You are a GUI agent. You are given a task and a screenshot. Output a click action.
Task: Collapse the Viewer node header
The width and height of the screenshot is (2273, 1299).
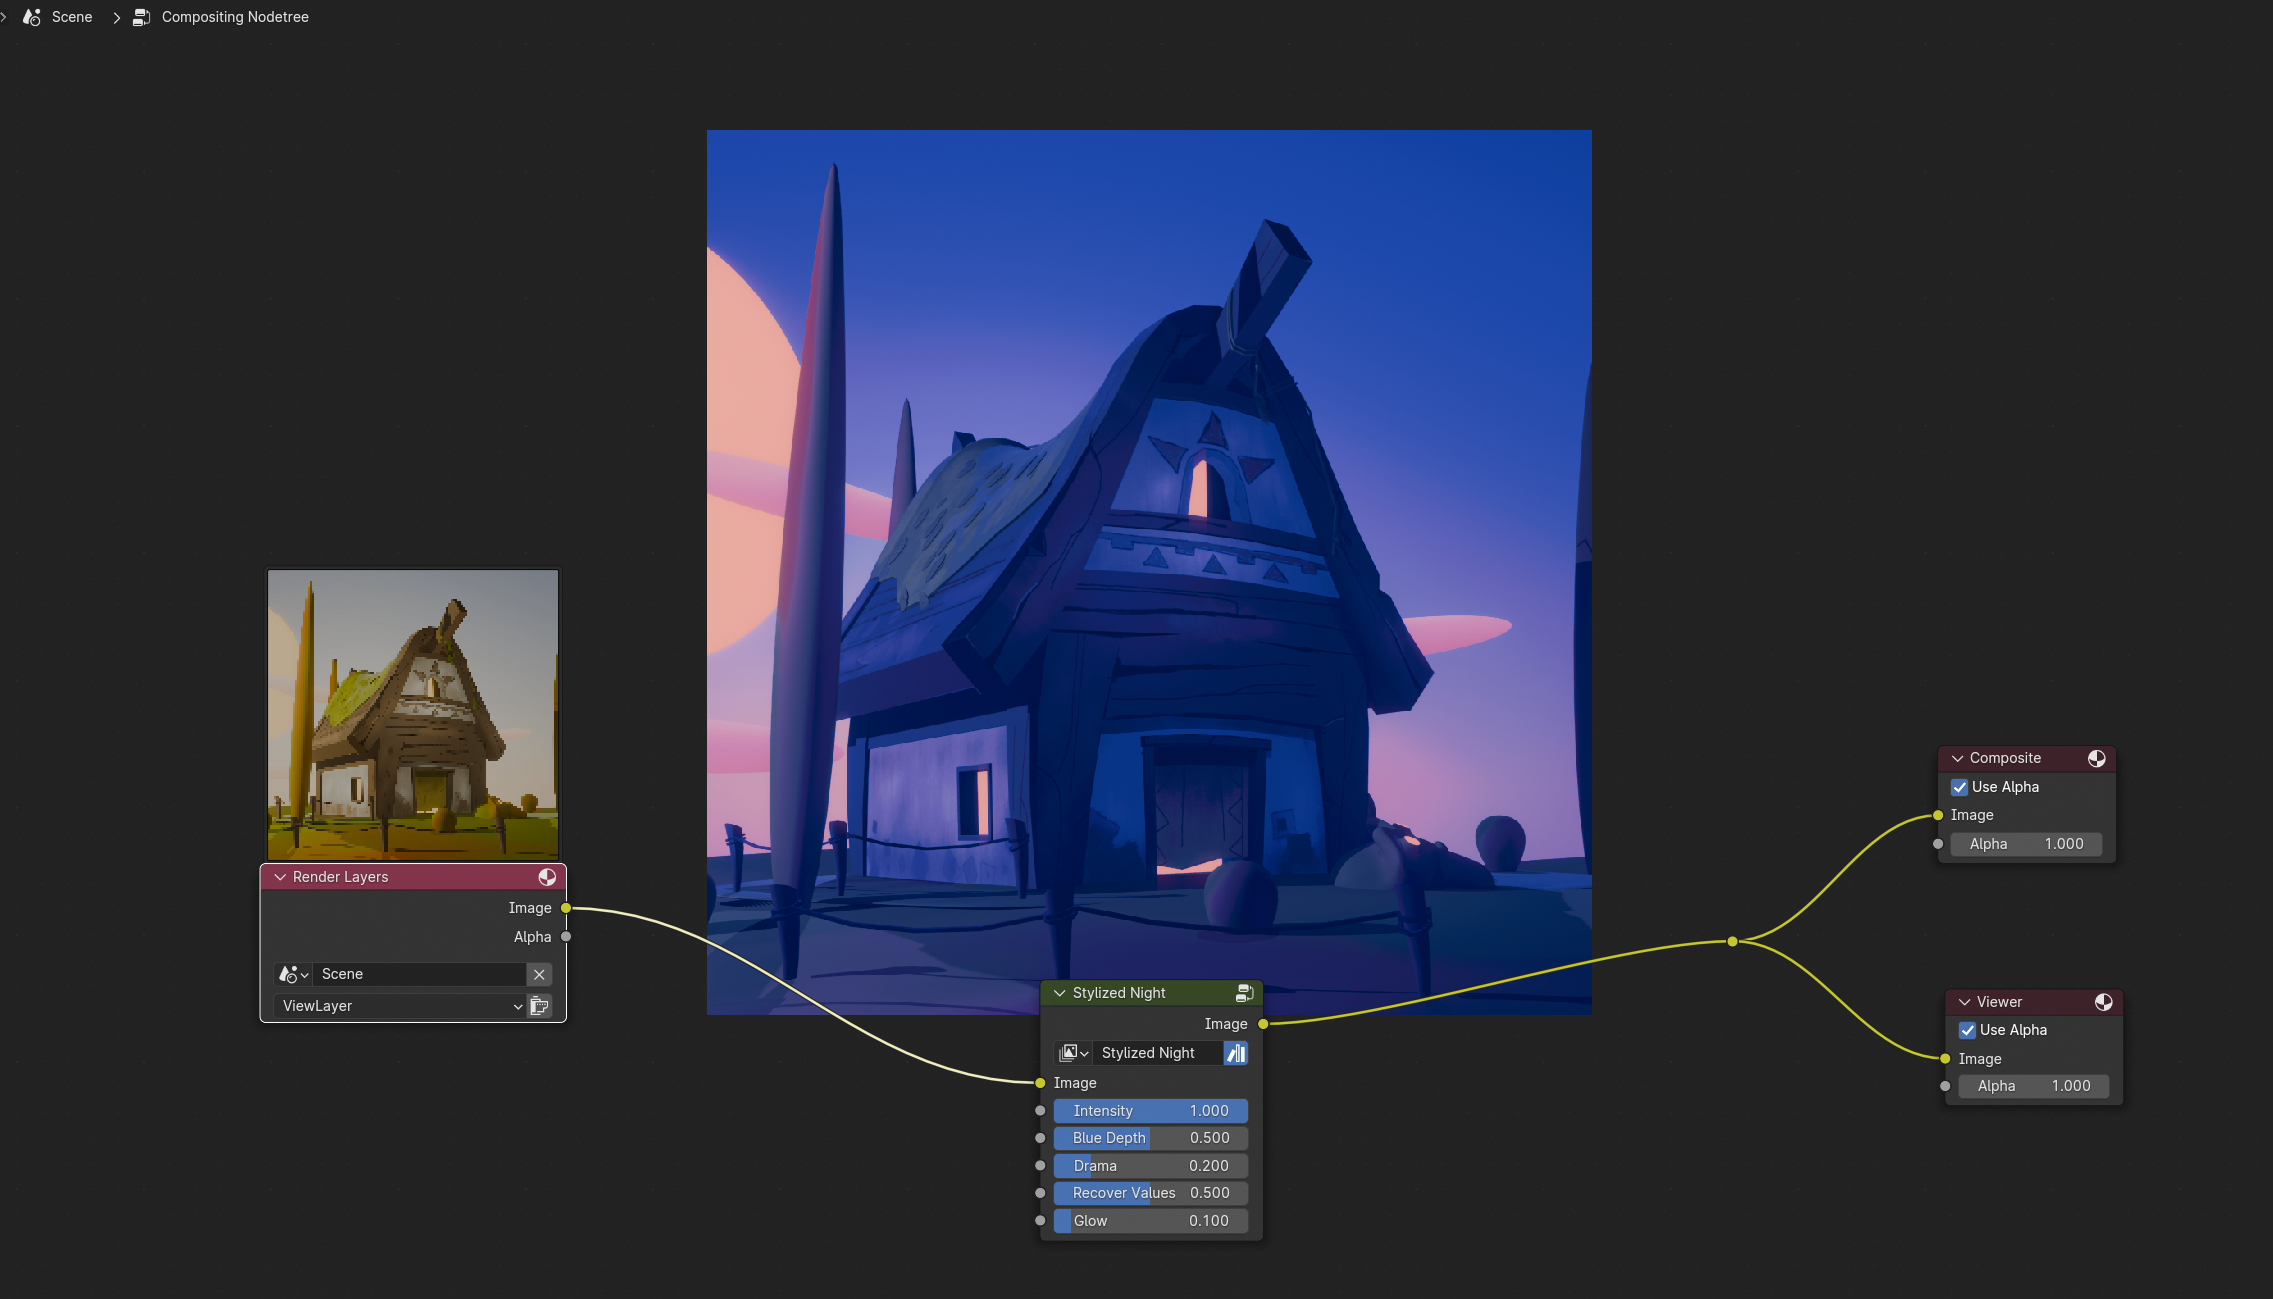pyautogui.click(x=1963, y=1001)
